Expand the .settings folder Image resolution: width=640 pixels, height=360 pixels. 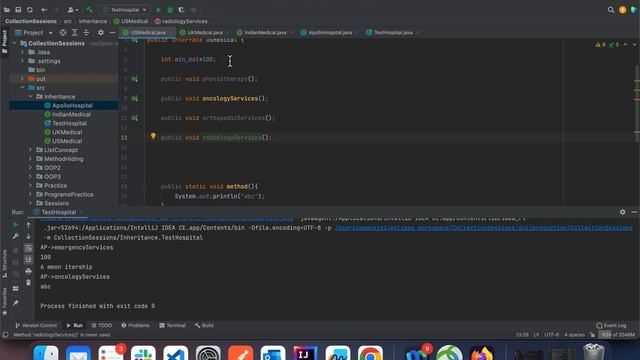point(22,61)
